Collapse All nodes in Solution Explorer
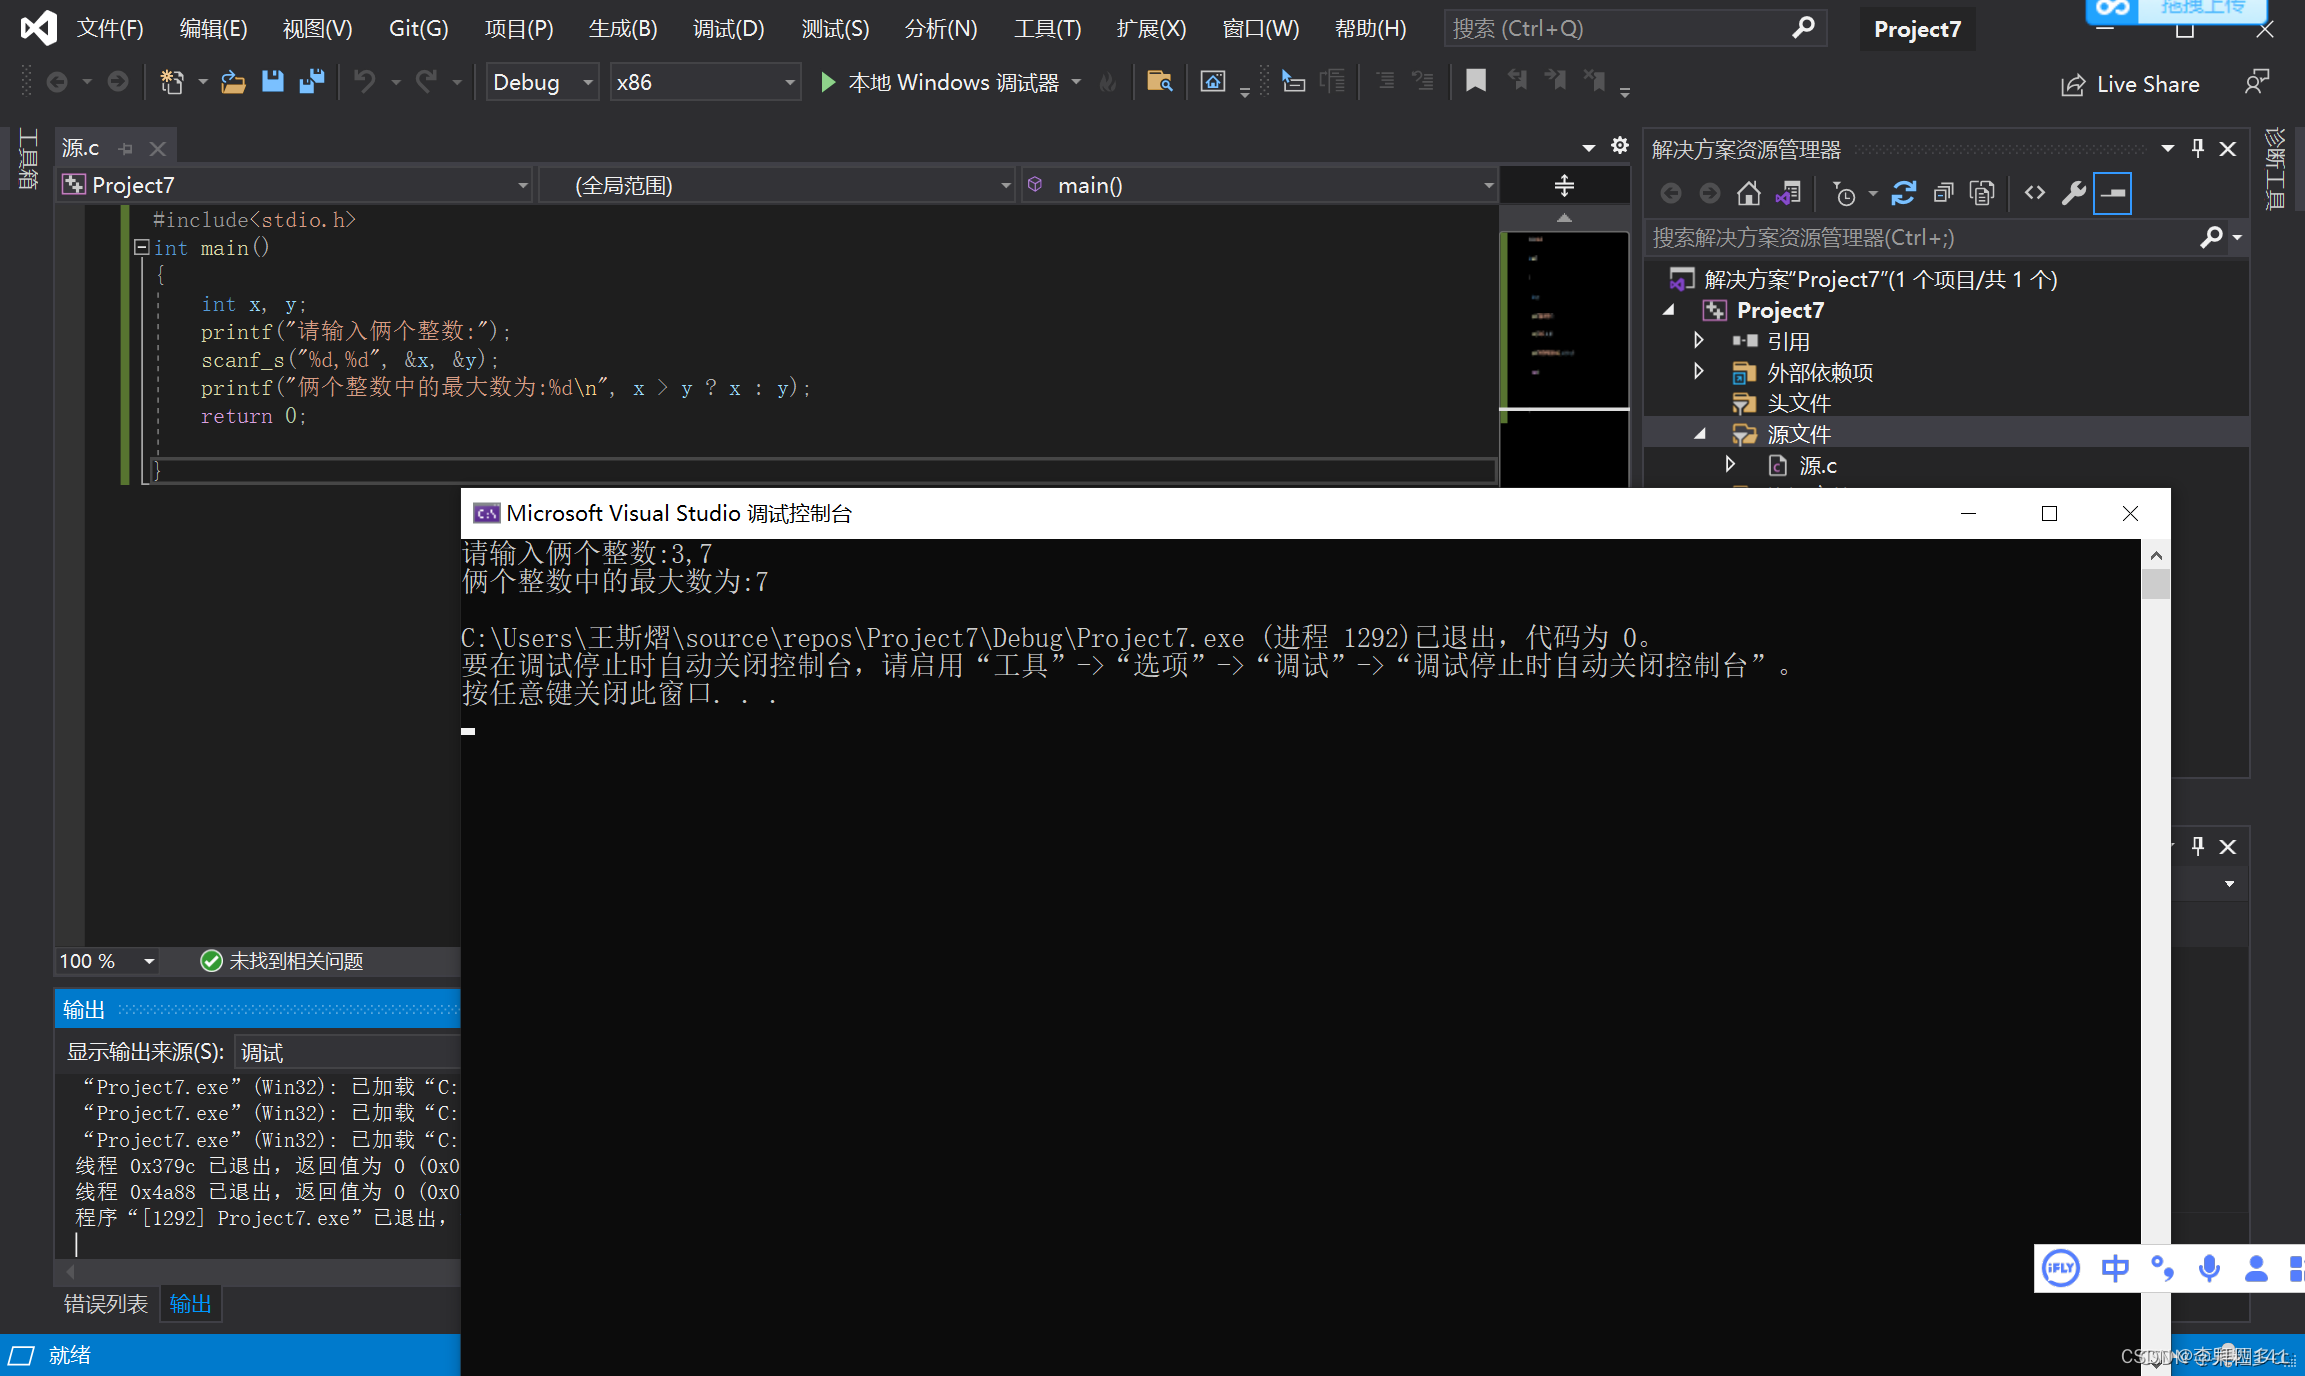The image size is (2305, 1376). point(1943,193)
